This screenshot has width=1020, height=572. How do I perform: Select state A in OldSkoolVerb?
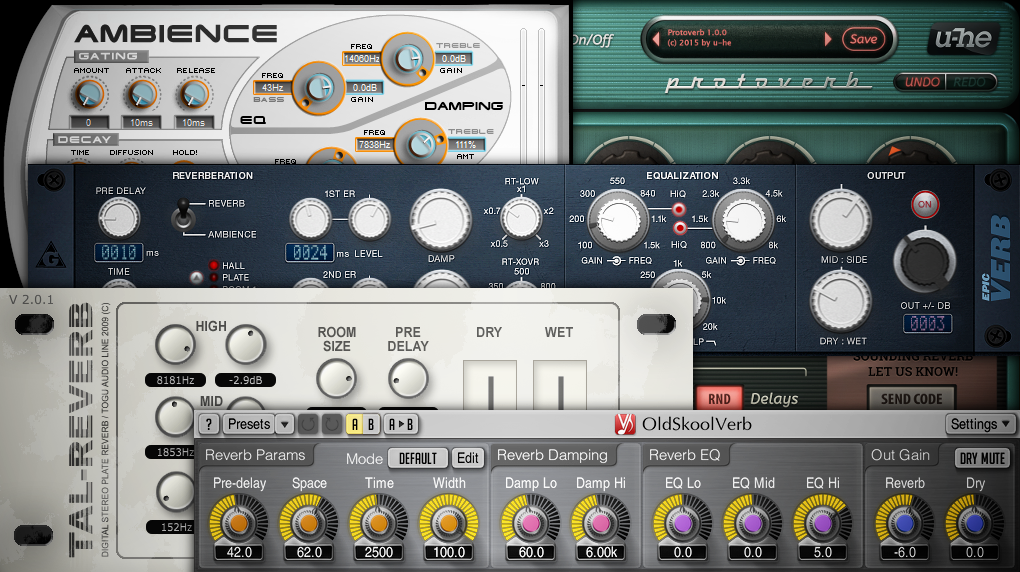tap(355, 424)
